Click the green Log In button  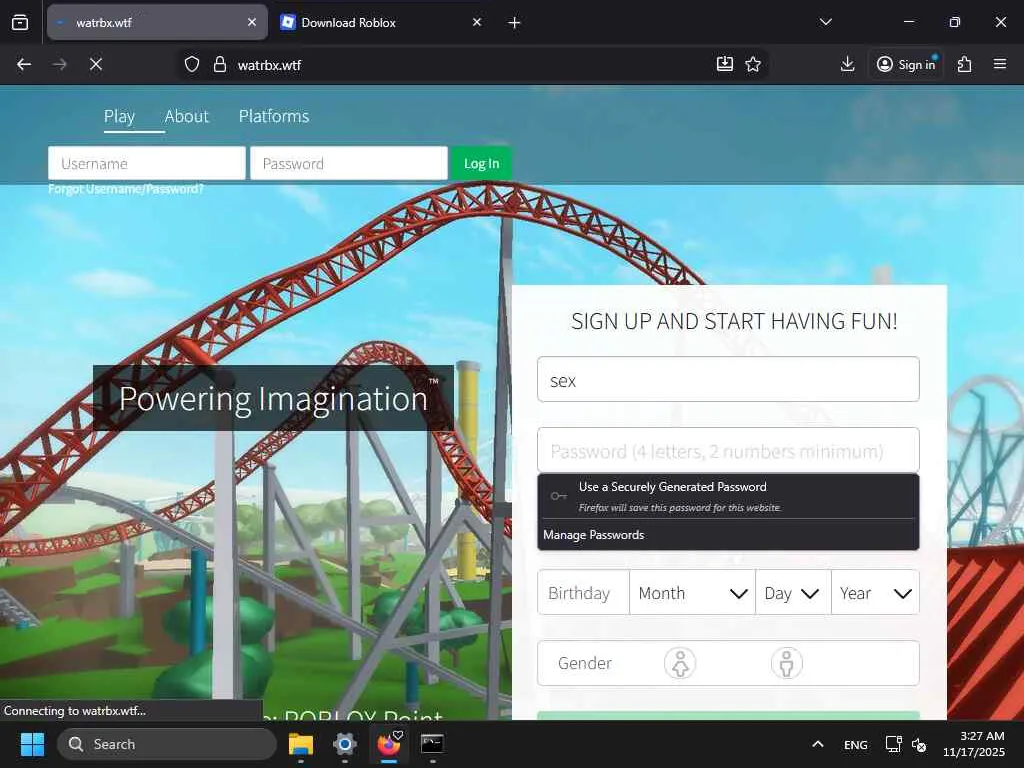click(x=481, y=163)
